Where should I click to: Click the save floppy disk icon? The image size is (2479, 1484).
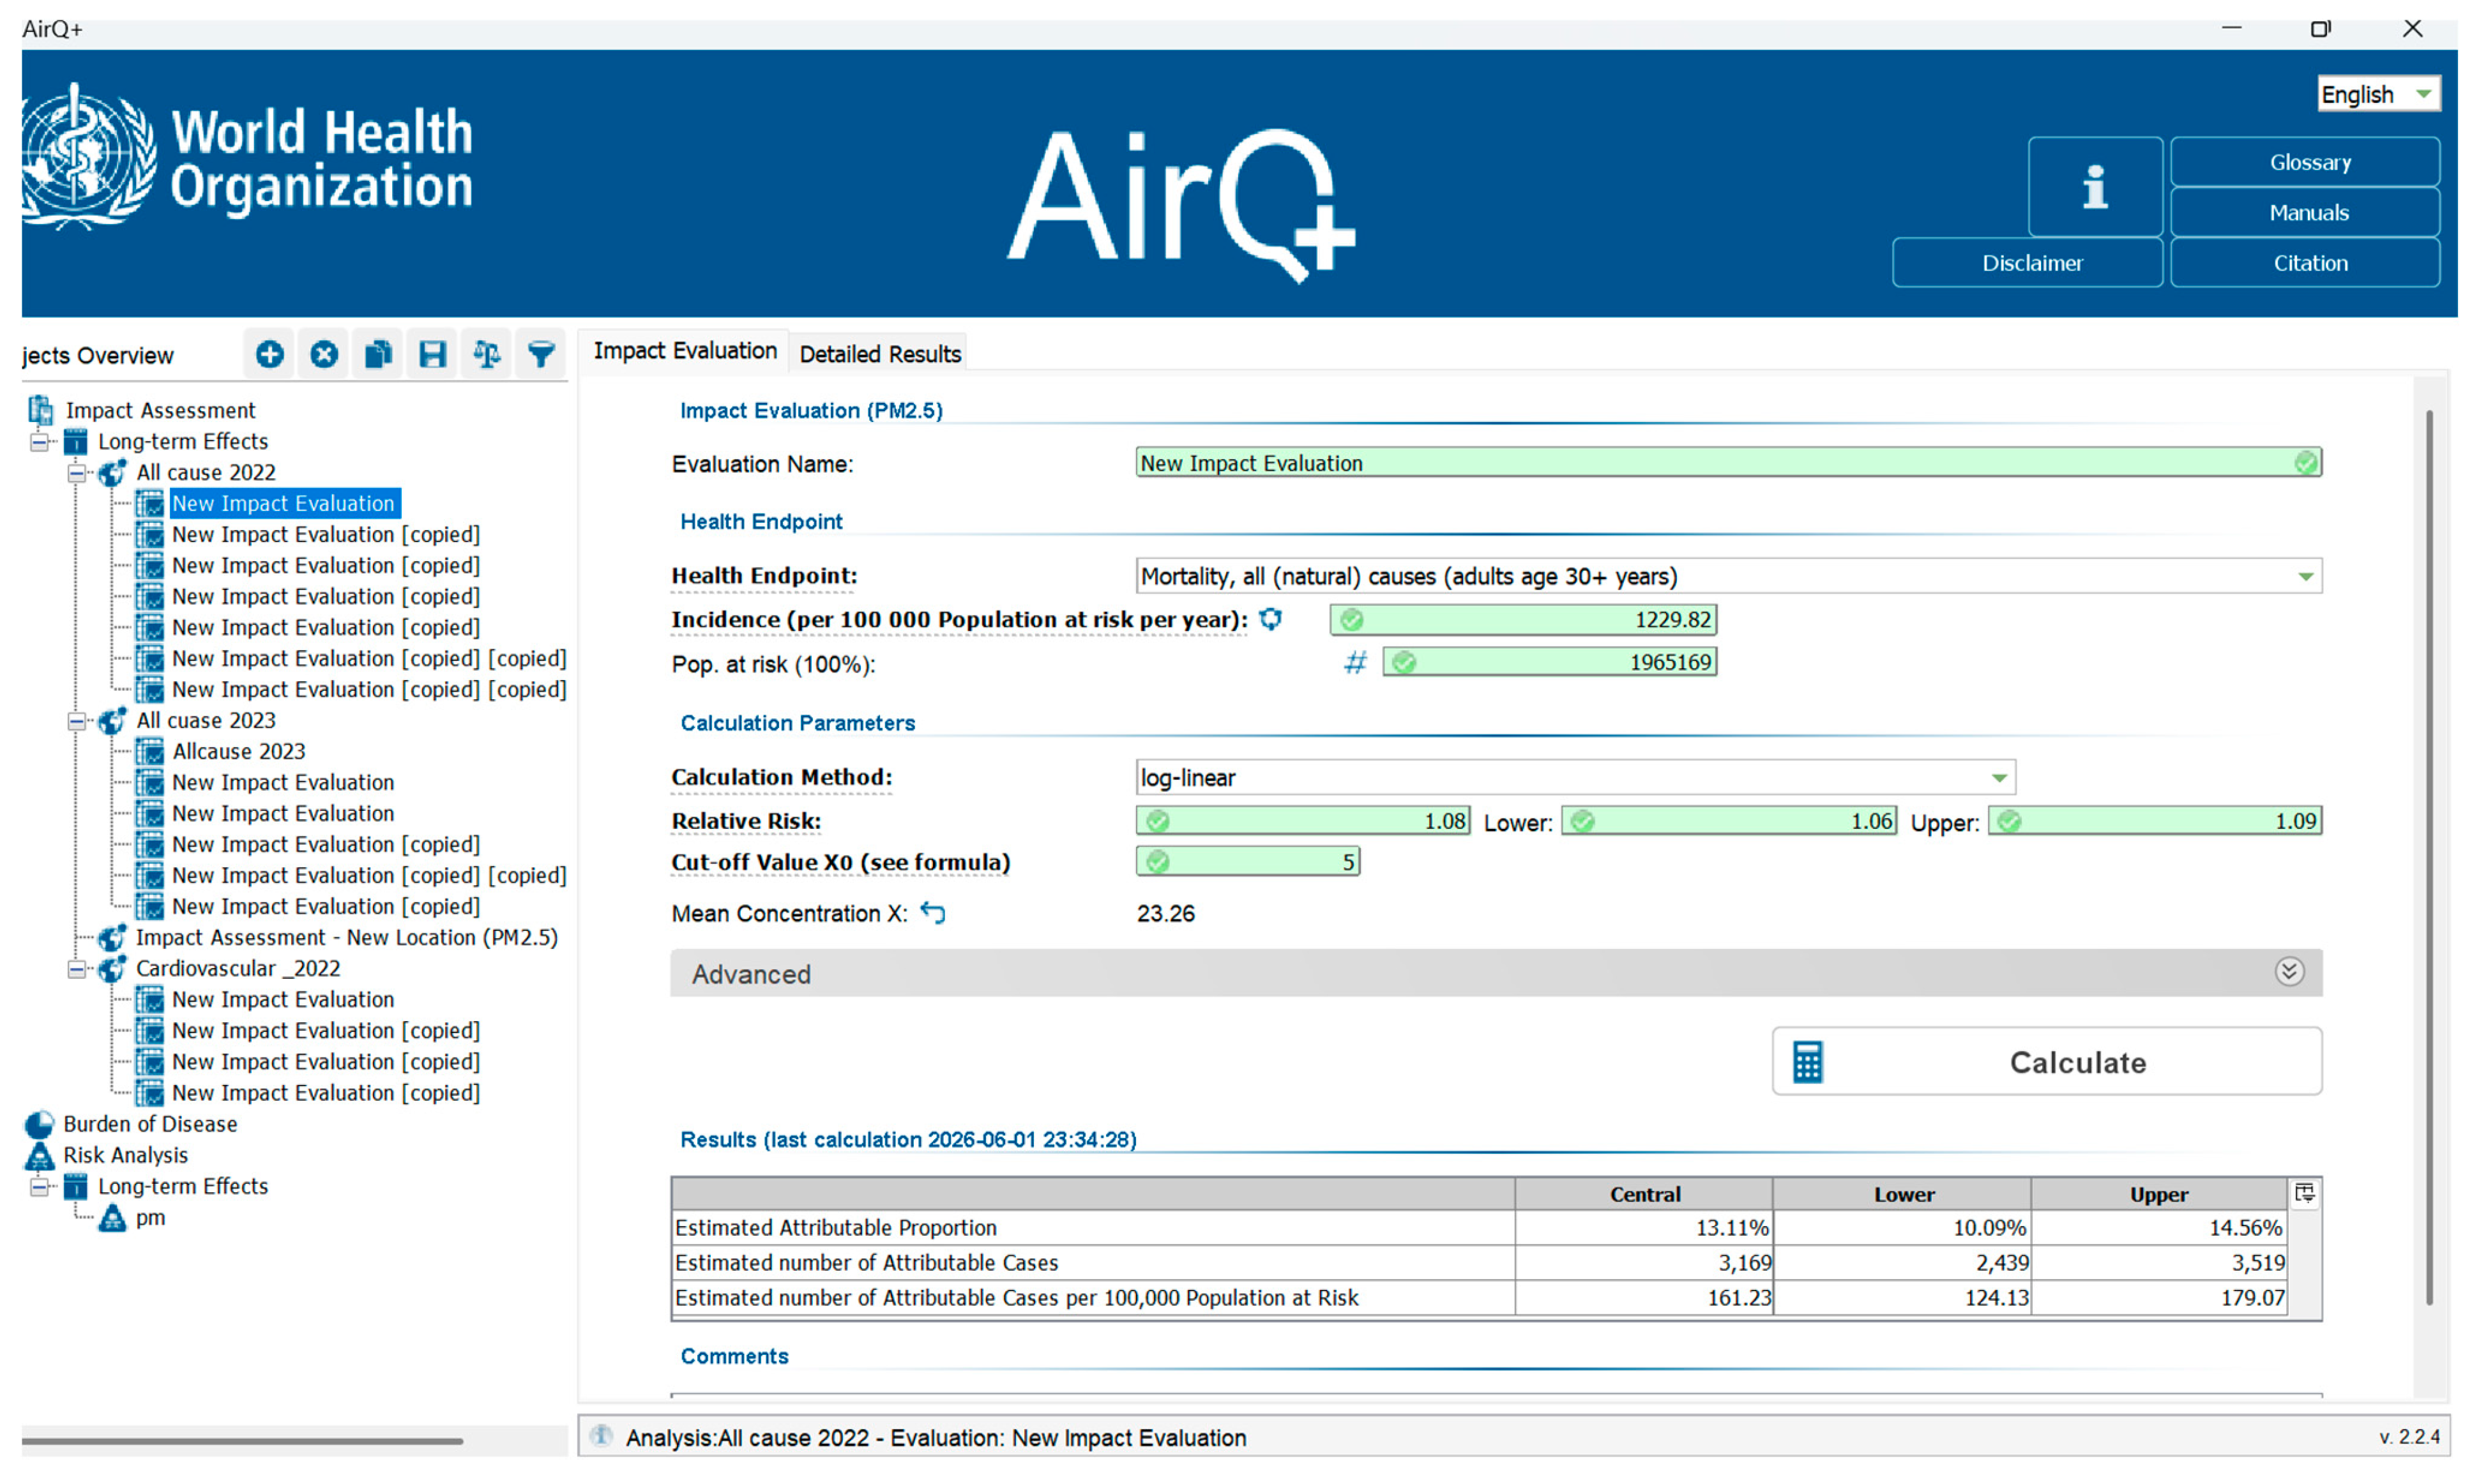click(x=432, y=354)
